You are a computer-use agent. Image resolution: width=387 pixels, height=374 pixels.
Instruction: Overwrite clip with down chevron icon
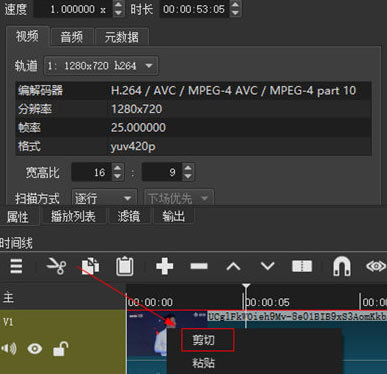[268, 266]
